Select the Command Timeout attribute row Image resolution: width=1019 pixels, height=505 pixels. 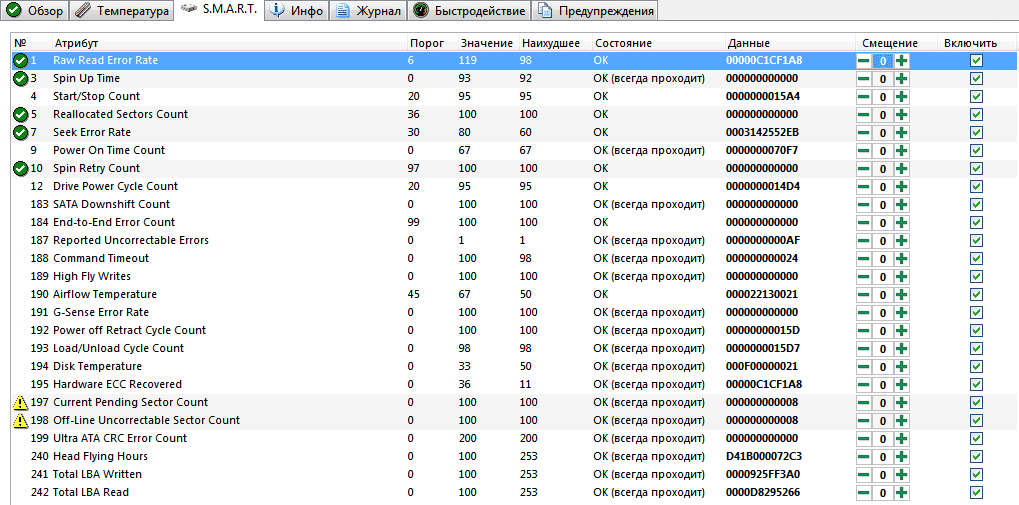[515, 258]
